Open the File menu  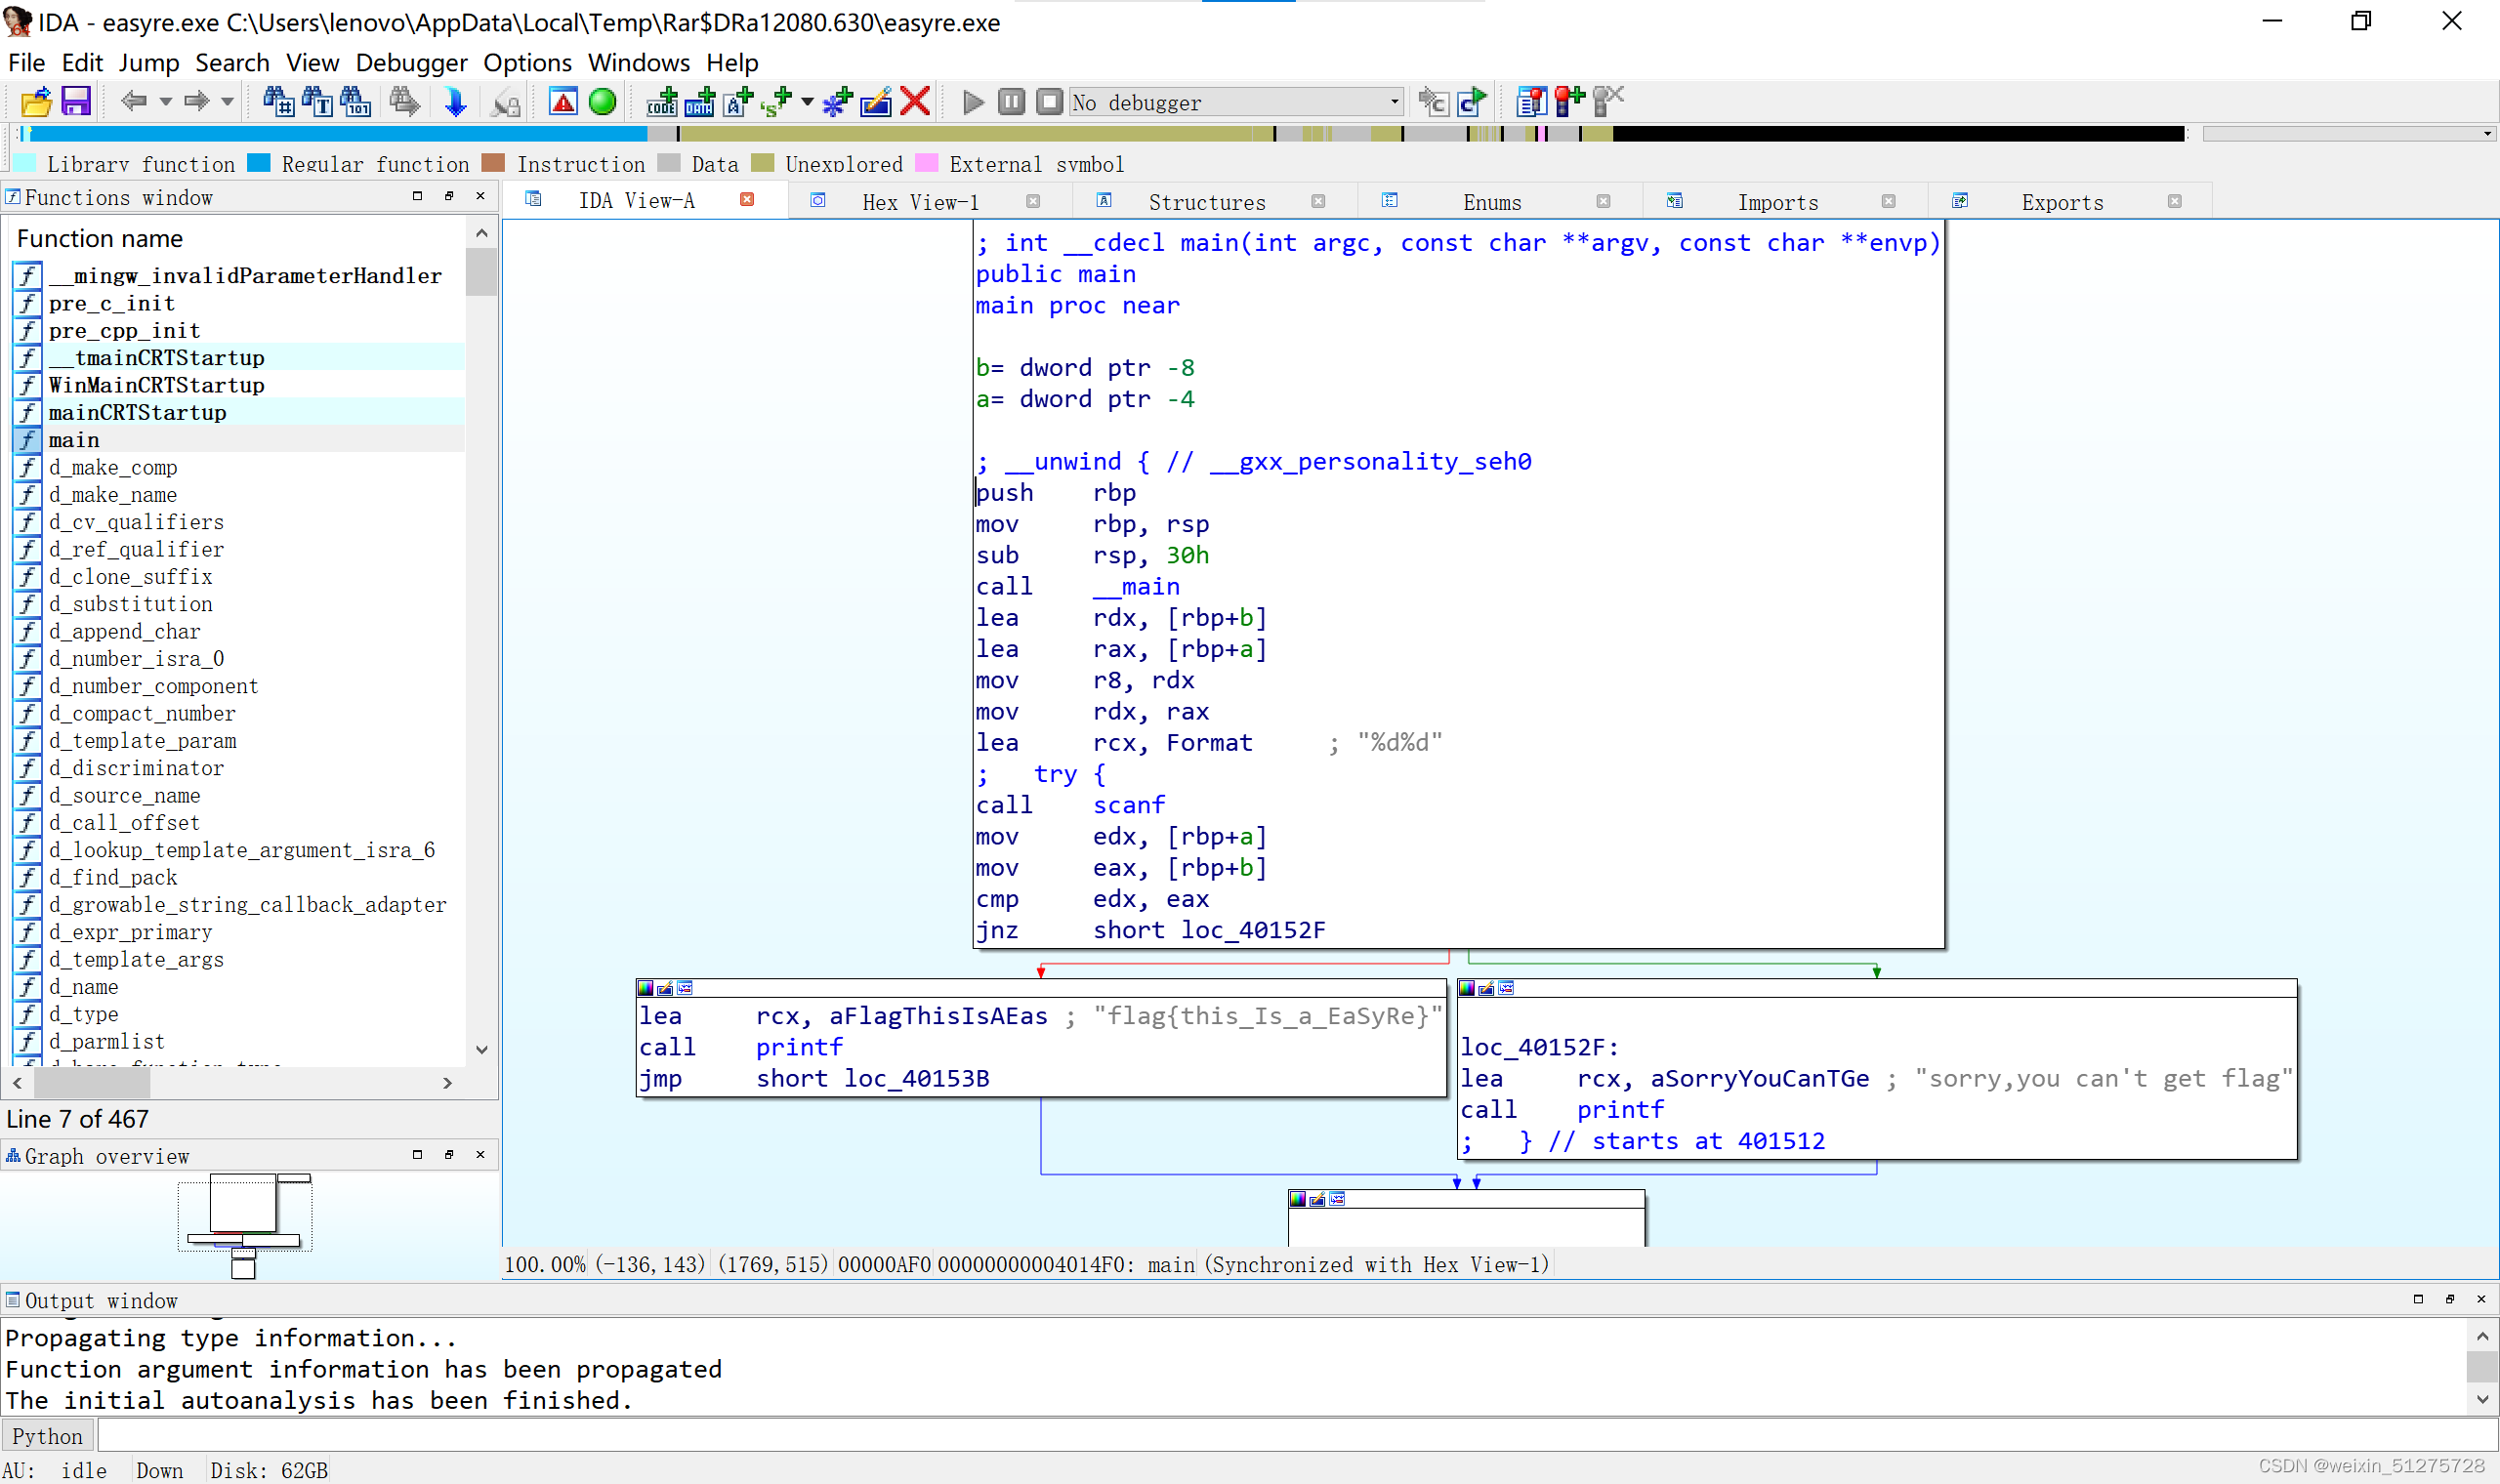point(26,62)
